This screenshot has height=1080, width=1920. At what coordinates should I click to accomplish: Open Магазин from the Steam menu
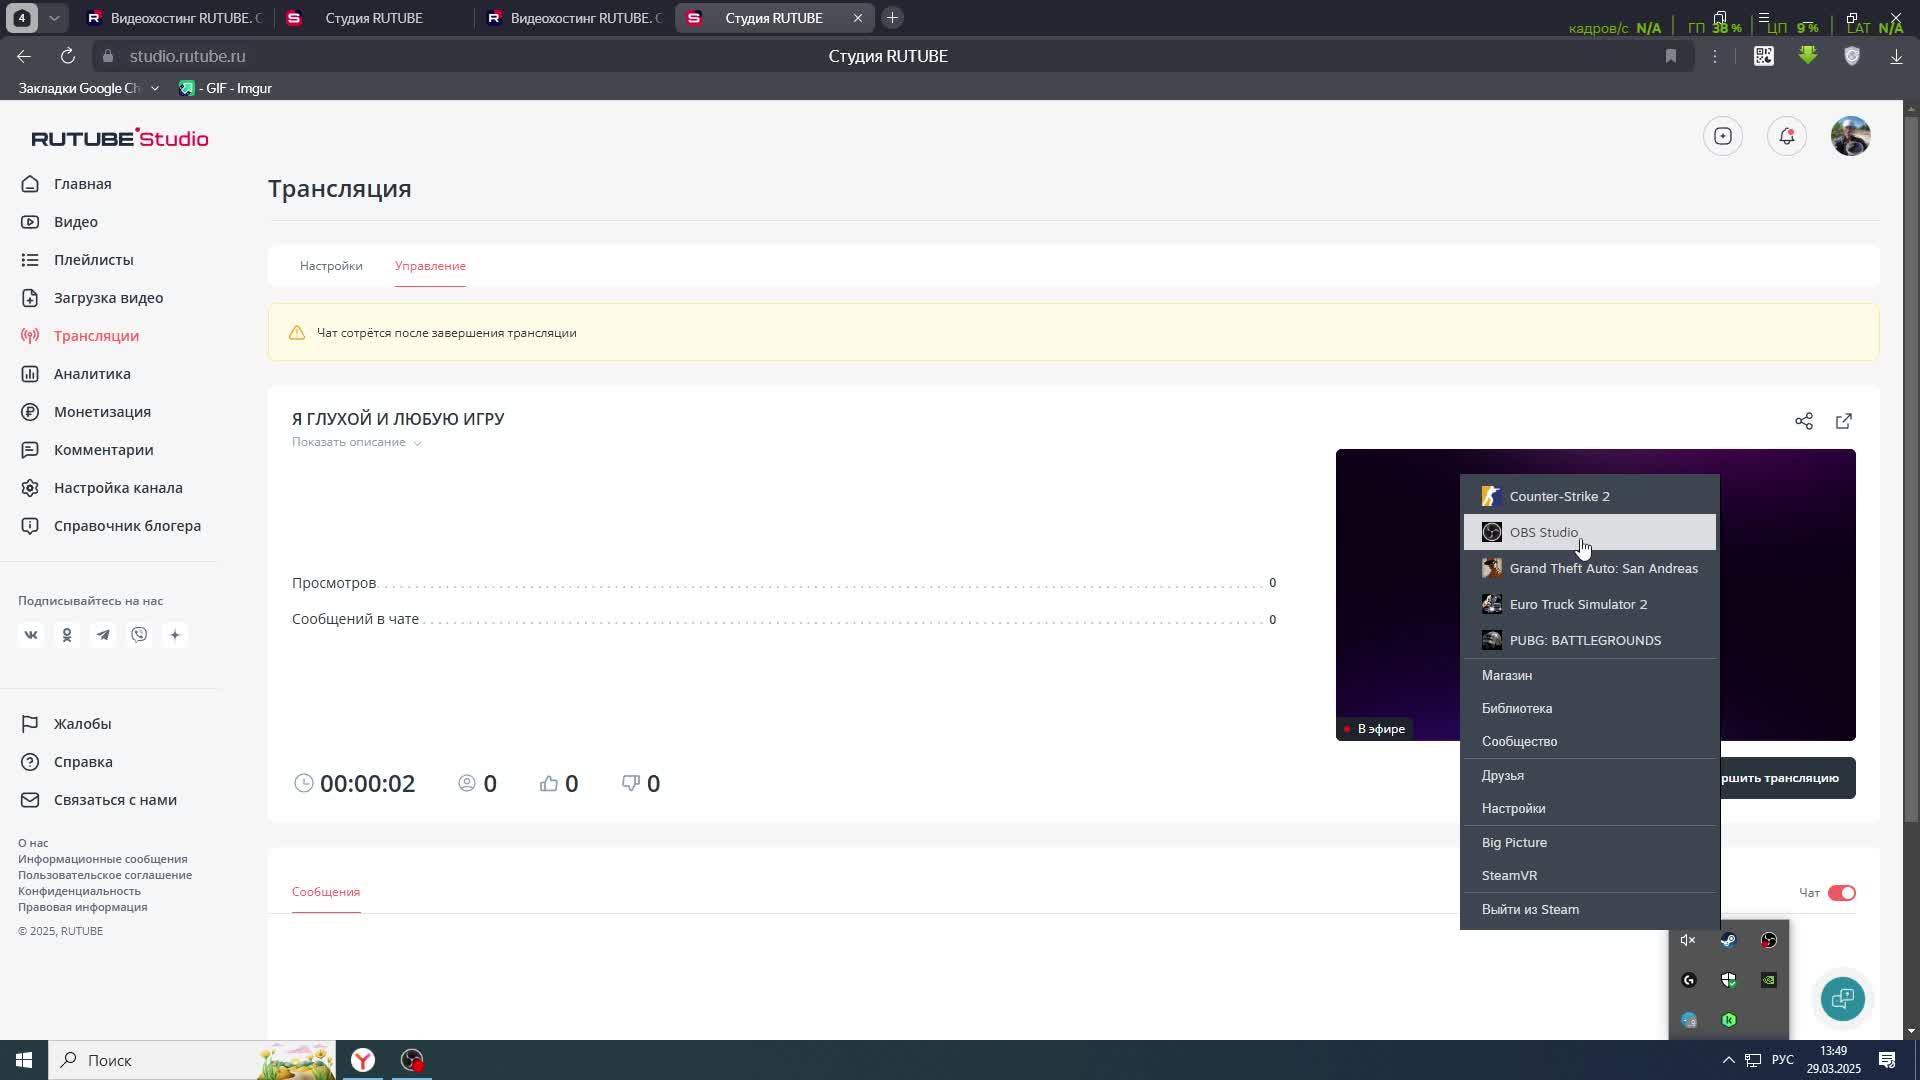tap(1590, 675)
